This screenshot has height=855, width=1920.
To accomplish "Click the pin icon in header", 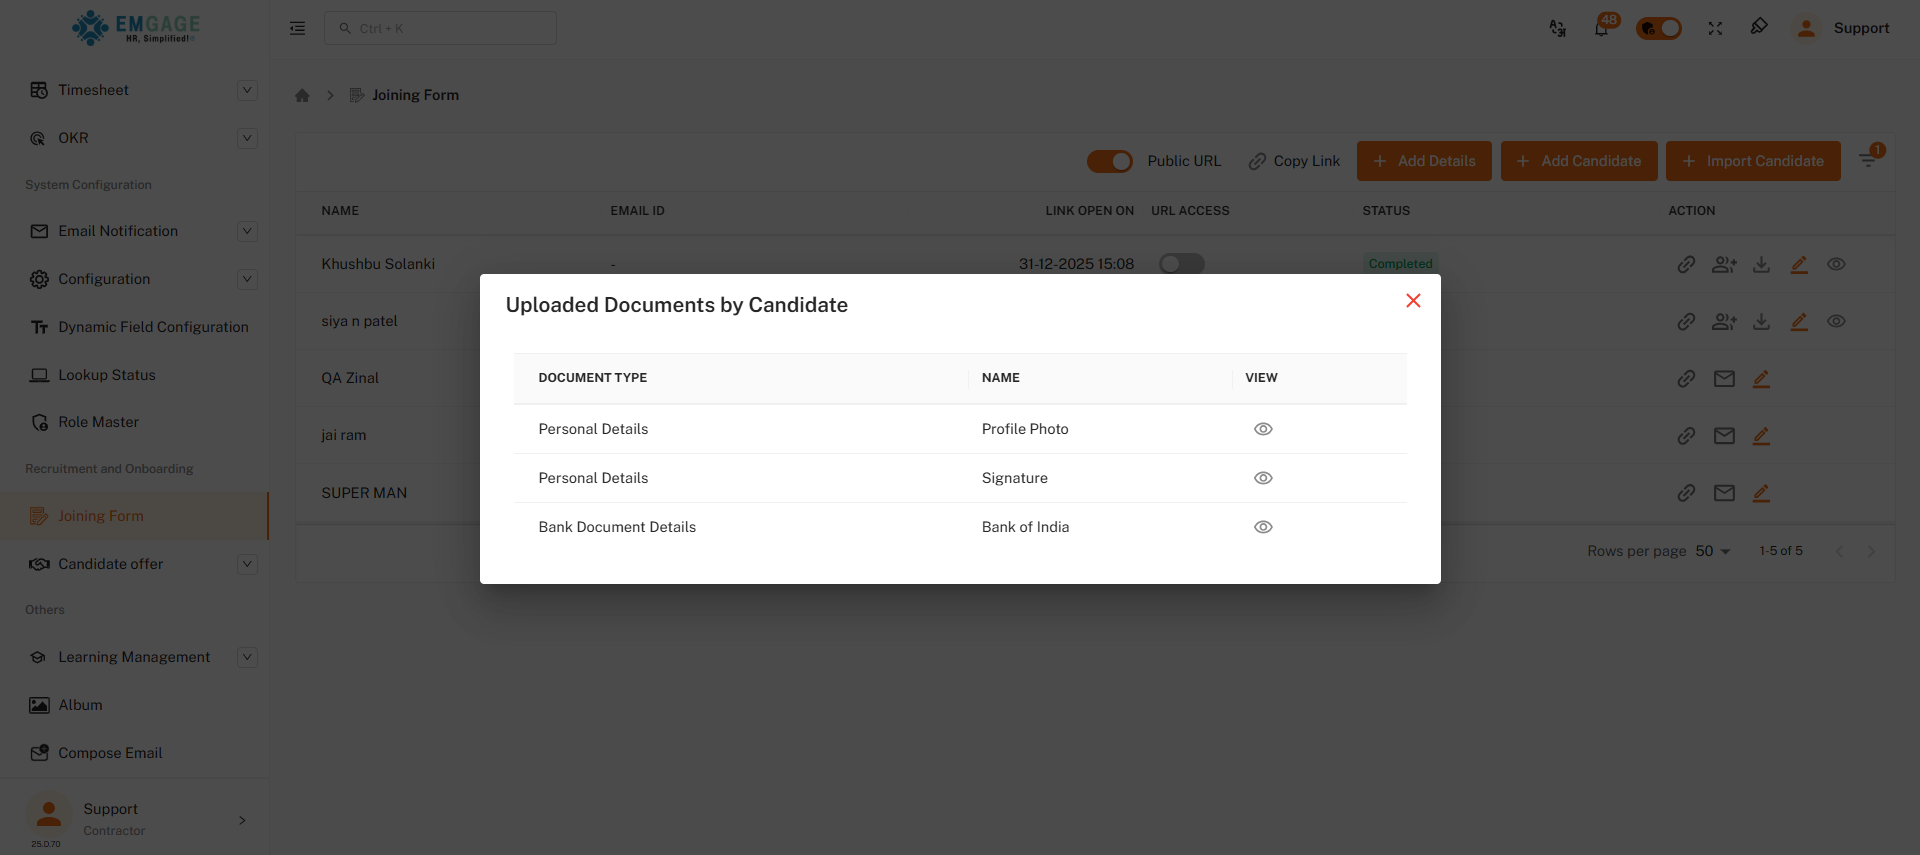I will point(1759,27).
